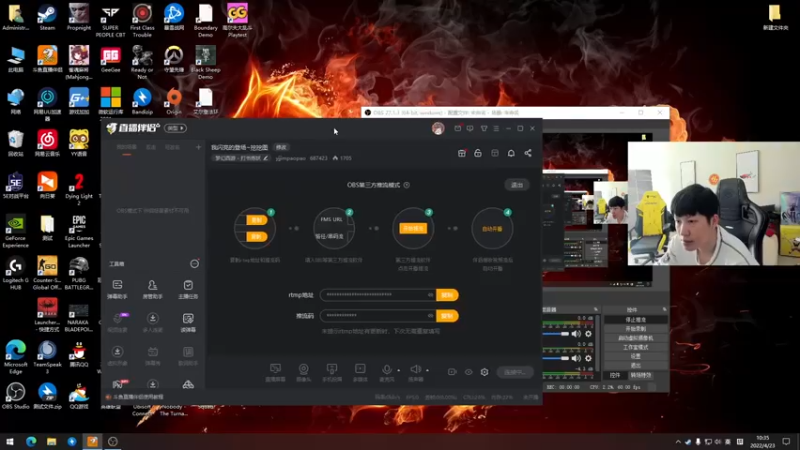The height and width of the screenshot is (450, 800).
Task: Click 设置 in the OBS controls panel
Action: tap(636, 356)
